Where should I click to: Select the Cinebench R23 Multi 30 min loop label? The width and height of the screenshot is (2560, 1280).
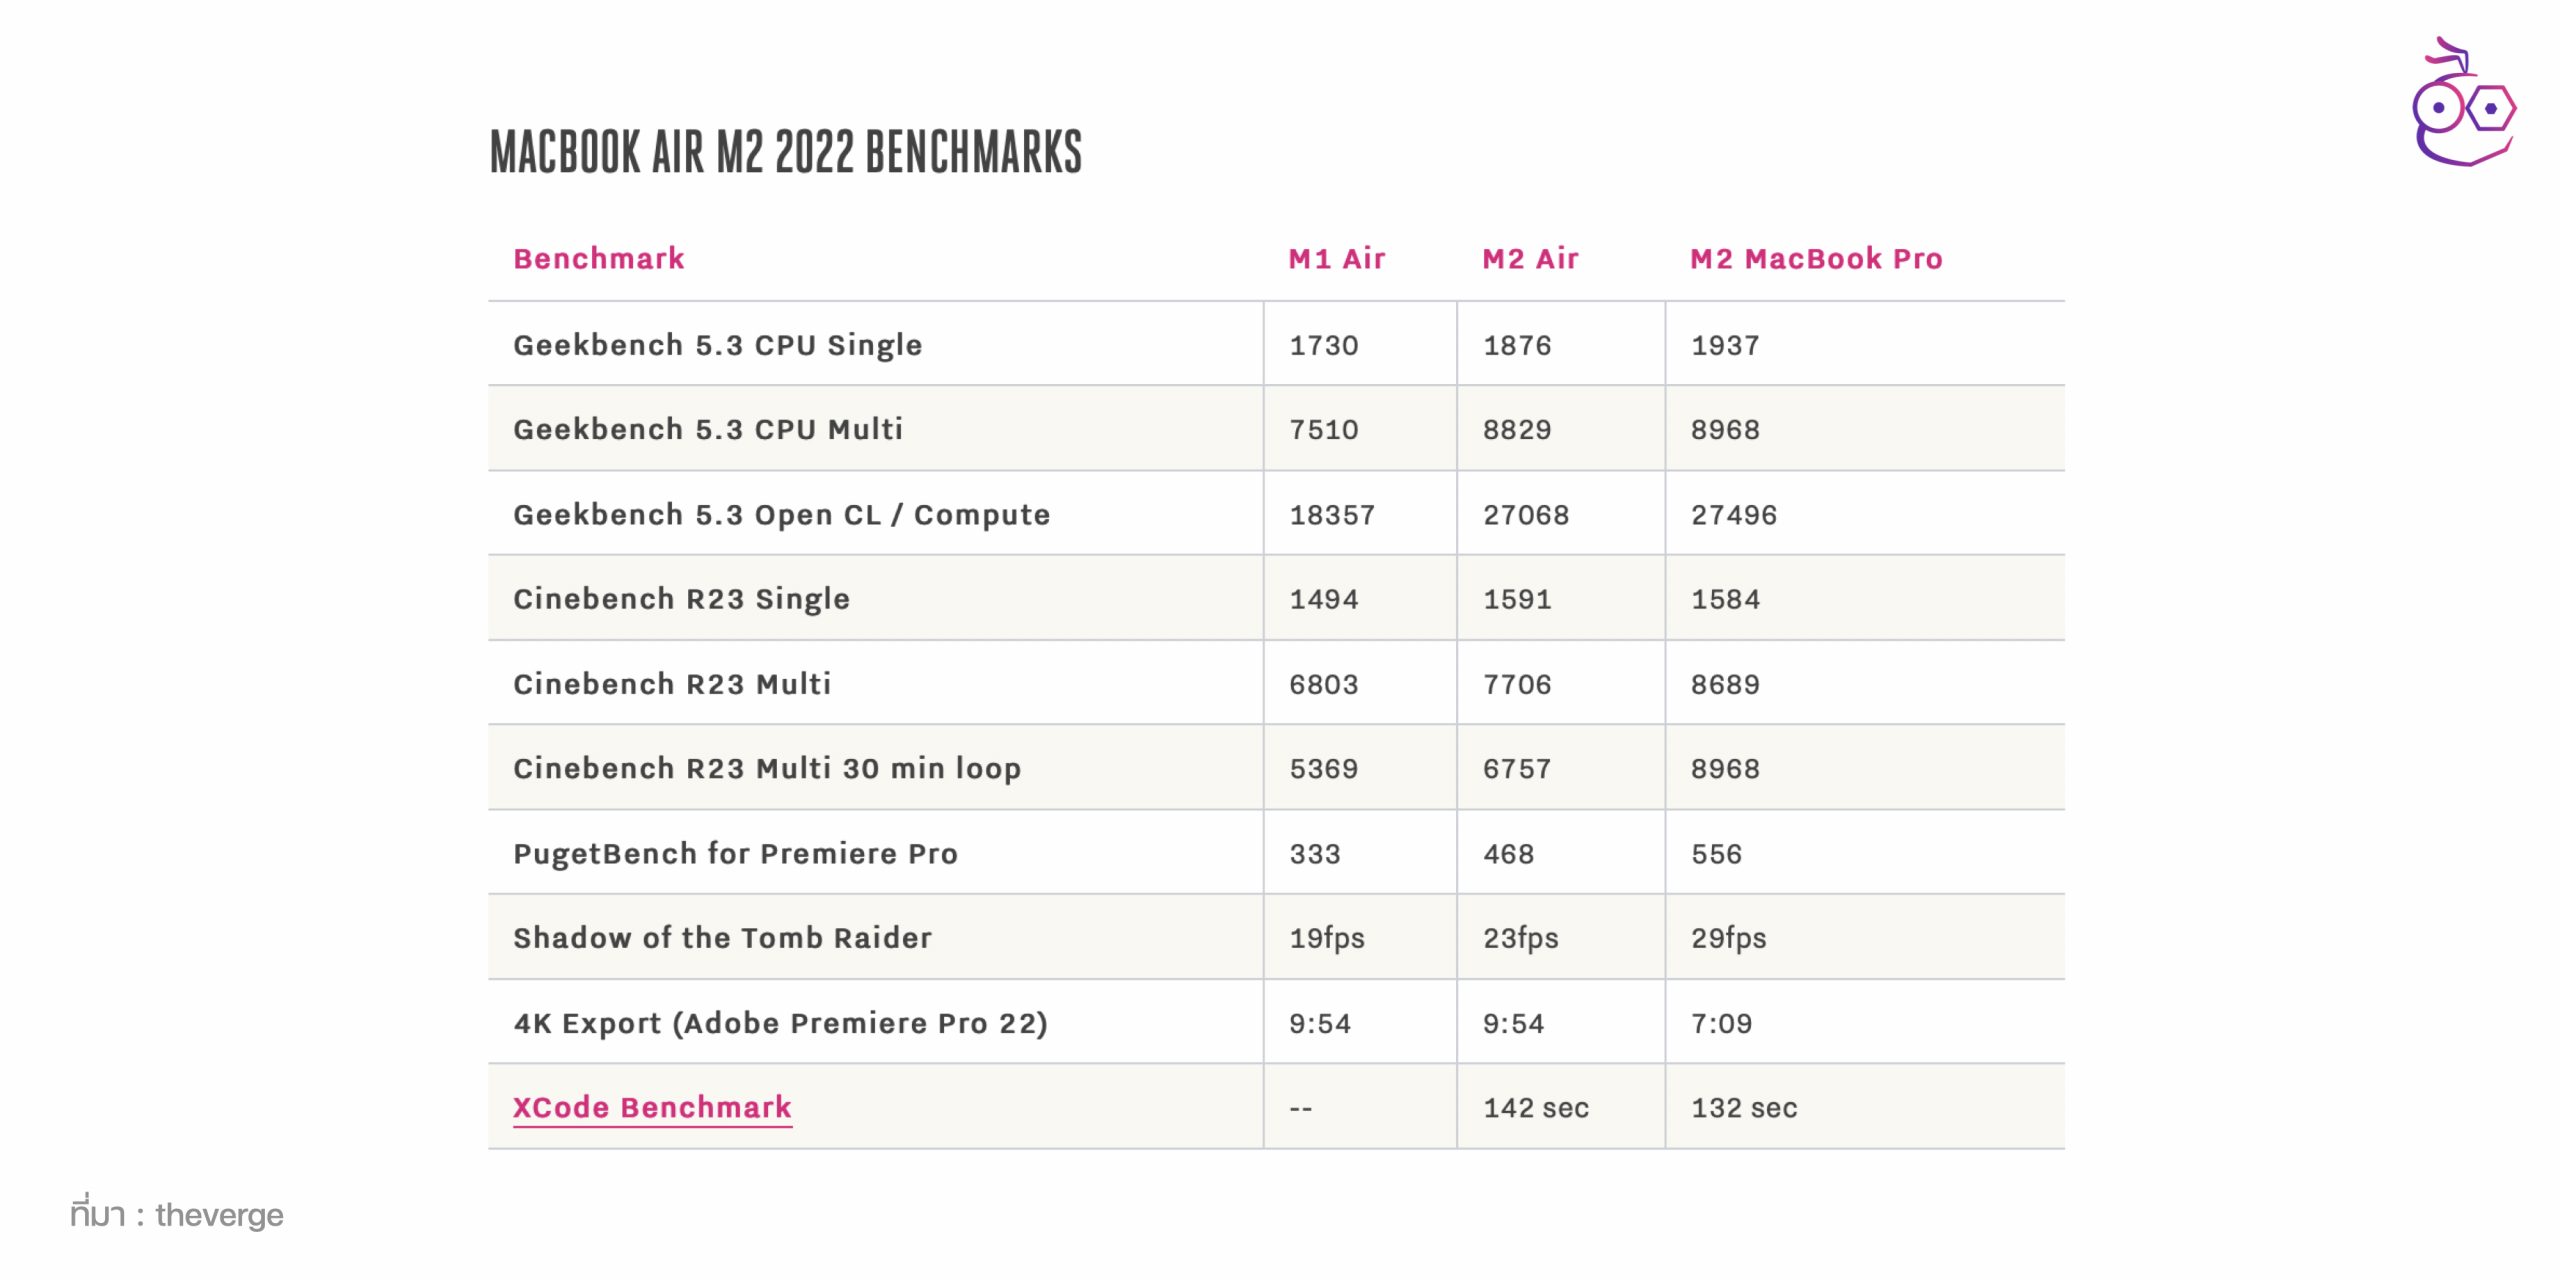[767, 769]
